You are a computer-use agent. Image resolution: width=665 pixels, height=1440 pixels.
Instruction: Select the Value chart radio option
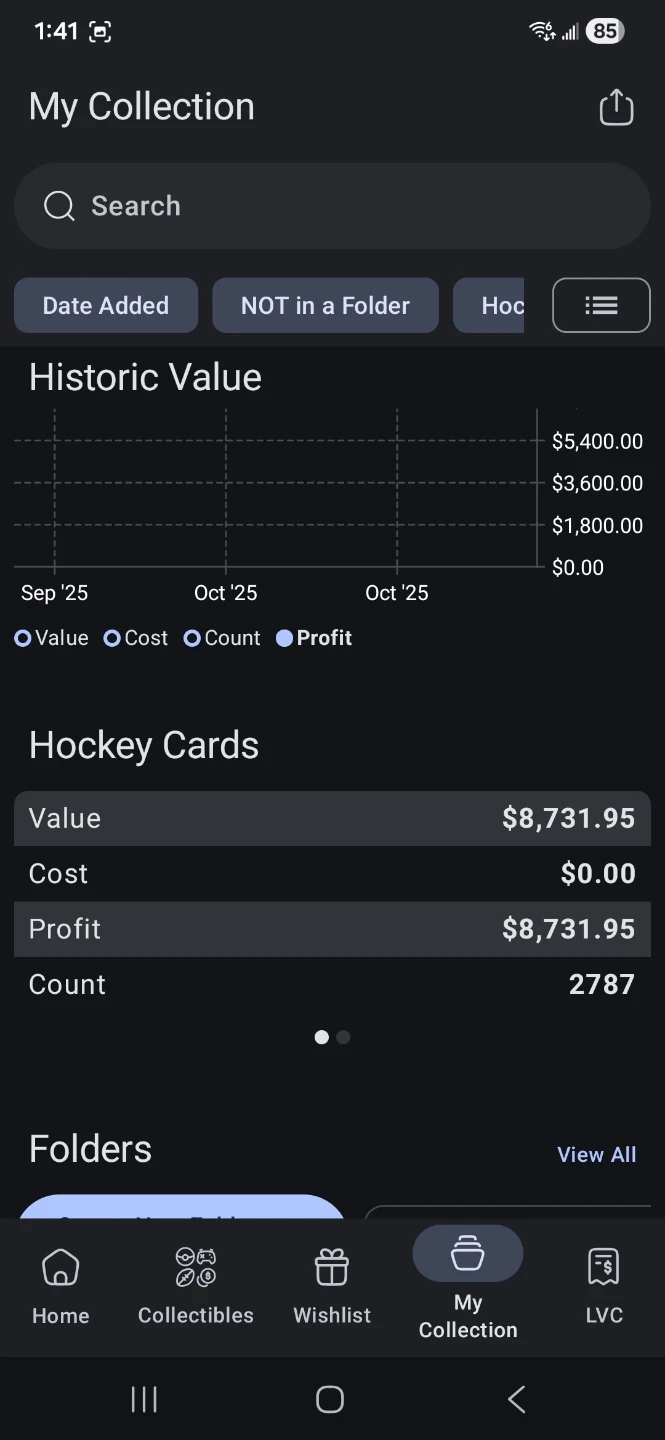coord(23,638)
